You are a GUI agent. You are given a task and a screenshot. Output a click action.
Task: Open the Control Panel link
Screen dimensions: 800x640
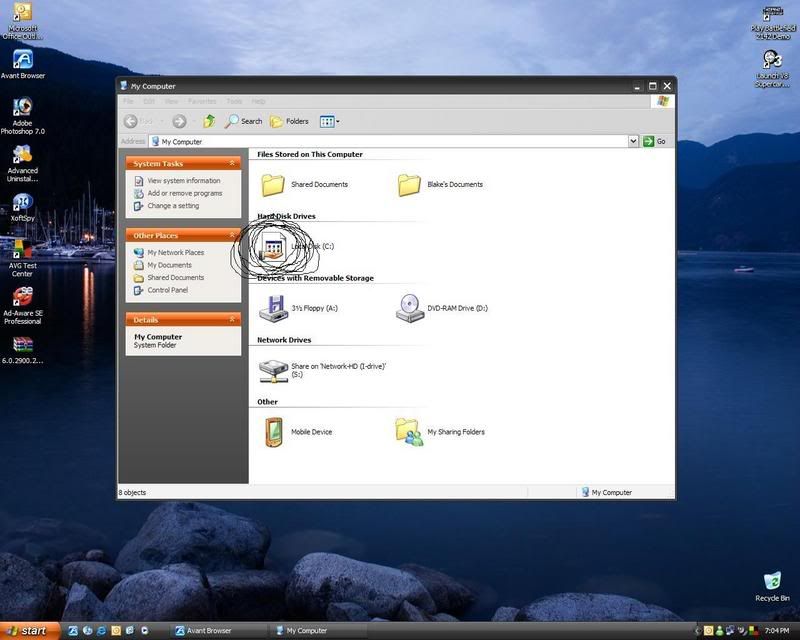coord(167,290)
